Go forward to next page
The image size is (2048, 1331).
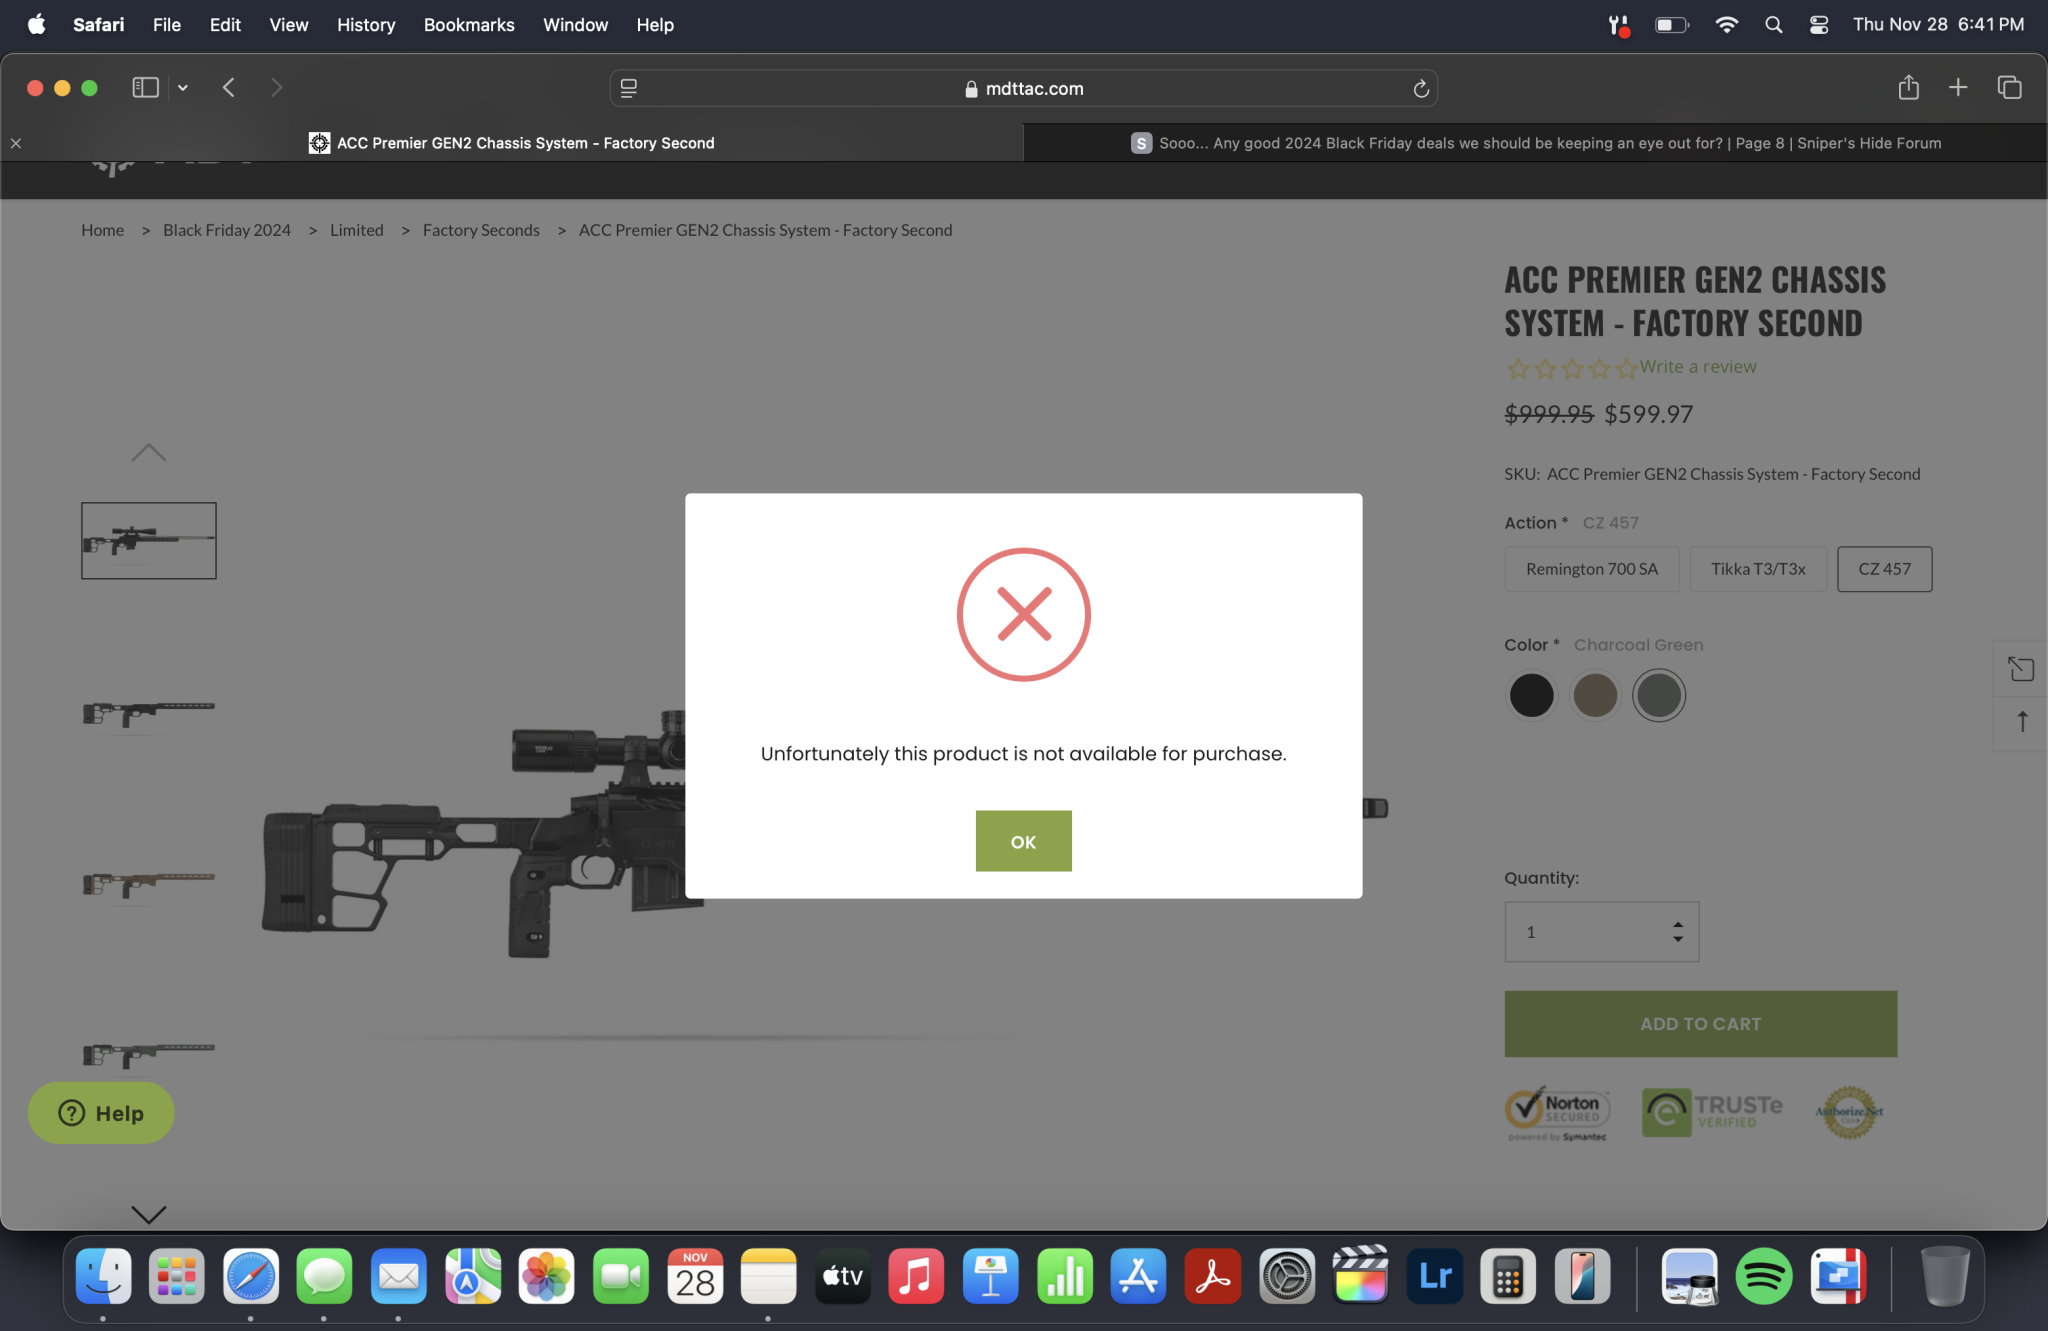(277, 88)
